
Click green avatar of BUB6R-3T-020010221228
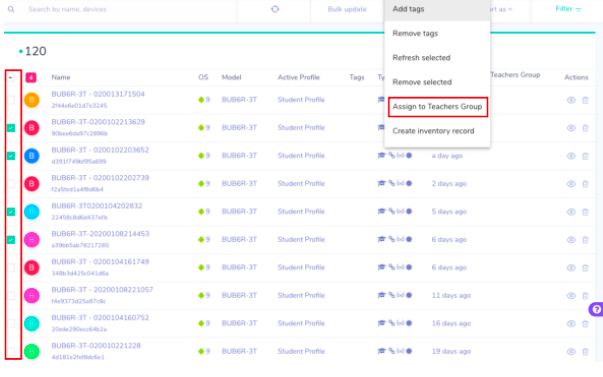(x=32, y=351)
